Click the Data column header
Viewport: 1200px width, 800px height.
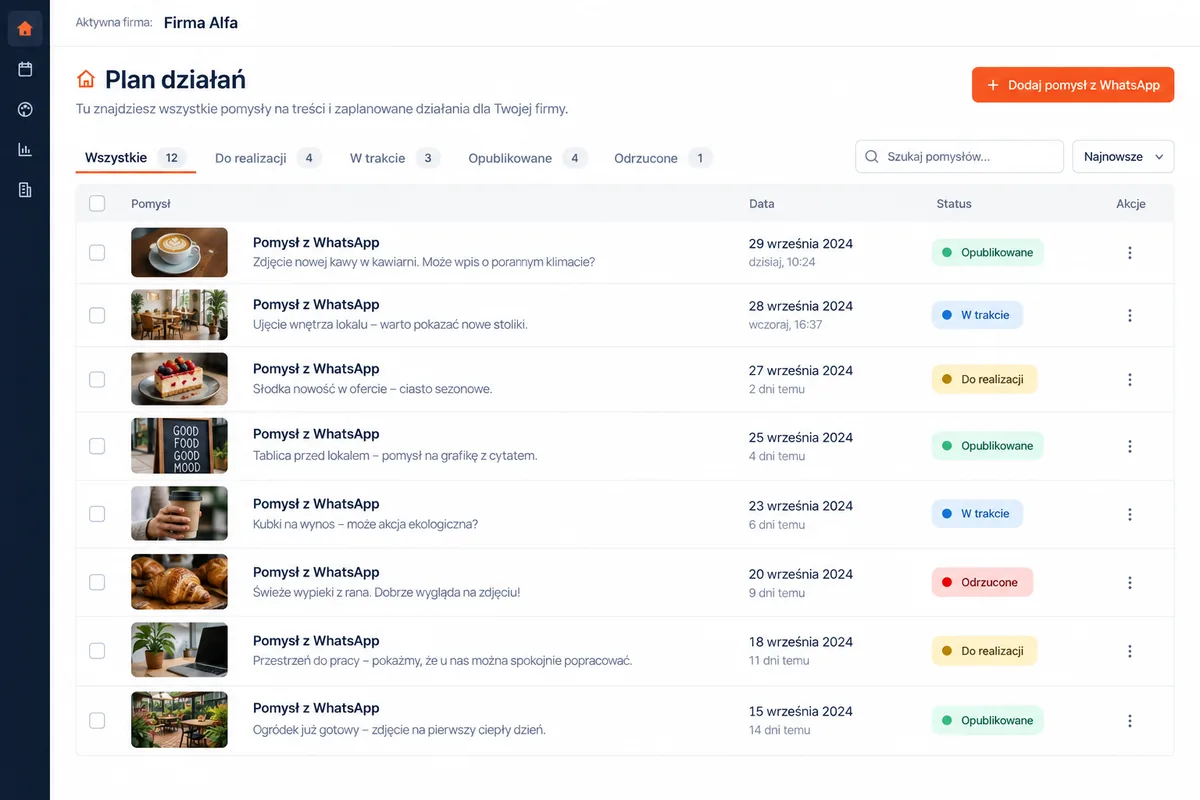pos(762,203)
